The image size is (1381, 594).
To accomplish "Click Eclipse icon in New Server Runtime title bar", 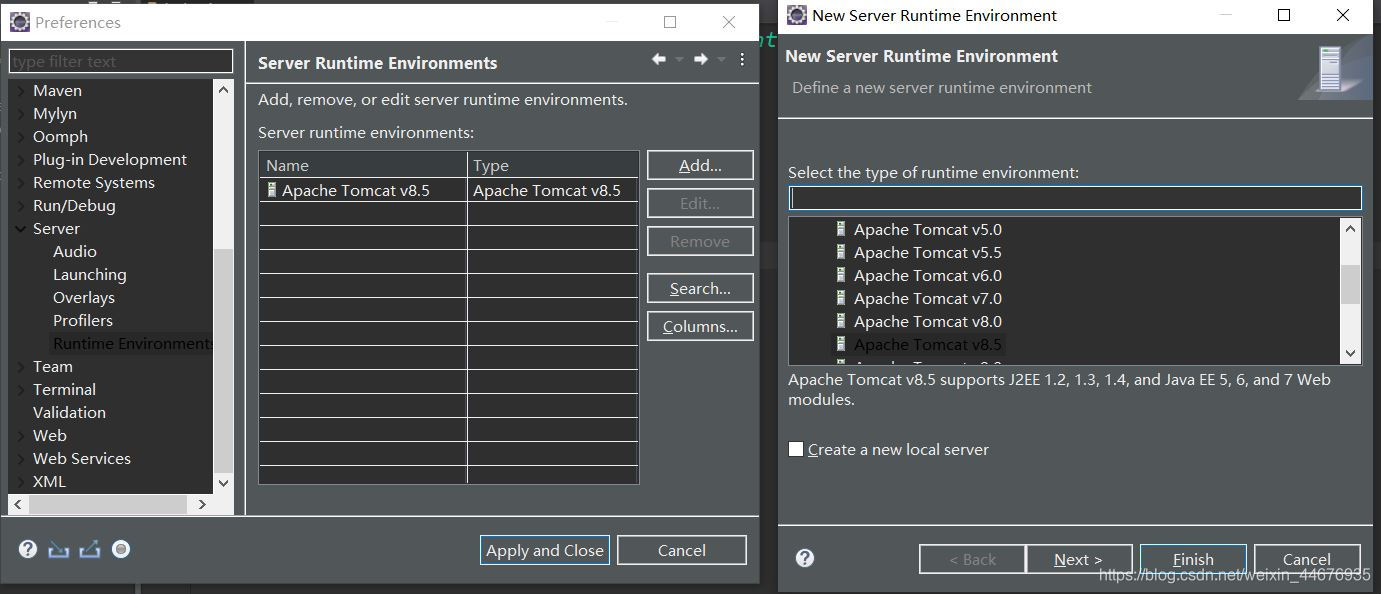I will point(797,15).
